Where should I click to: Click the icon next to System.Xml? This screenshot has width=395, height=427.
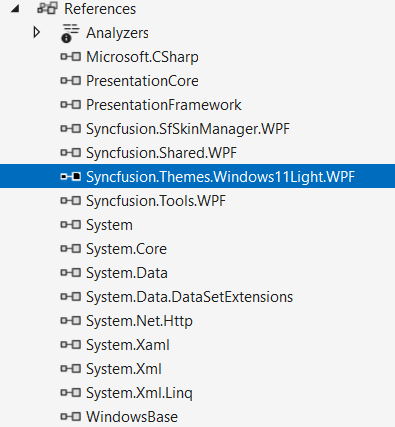click(x=71, y=369)
